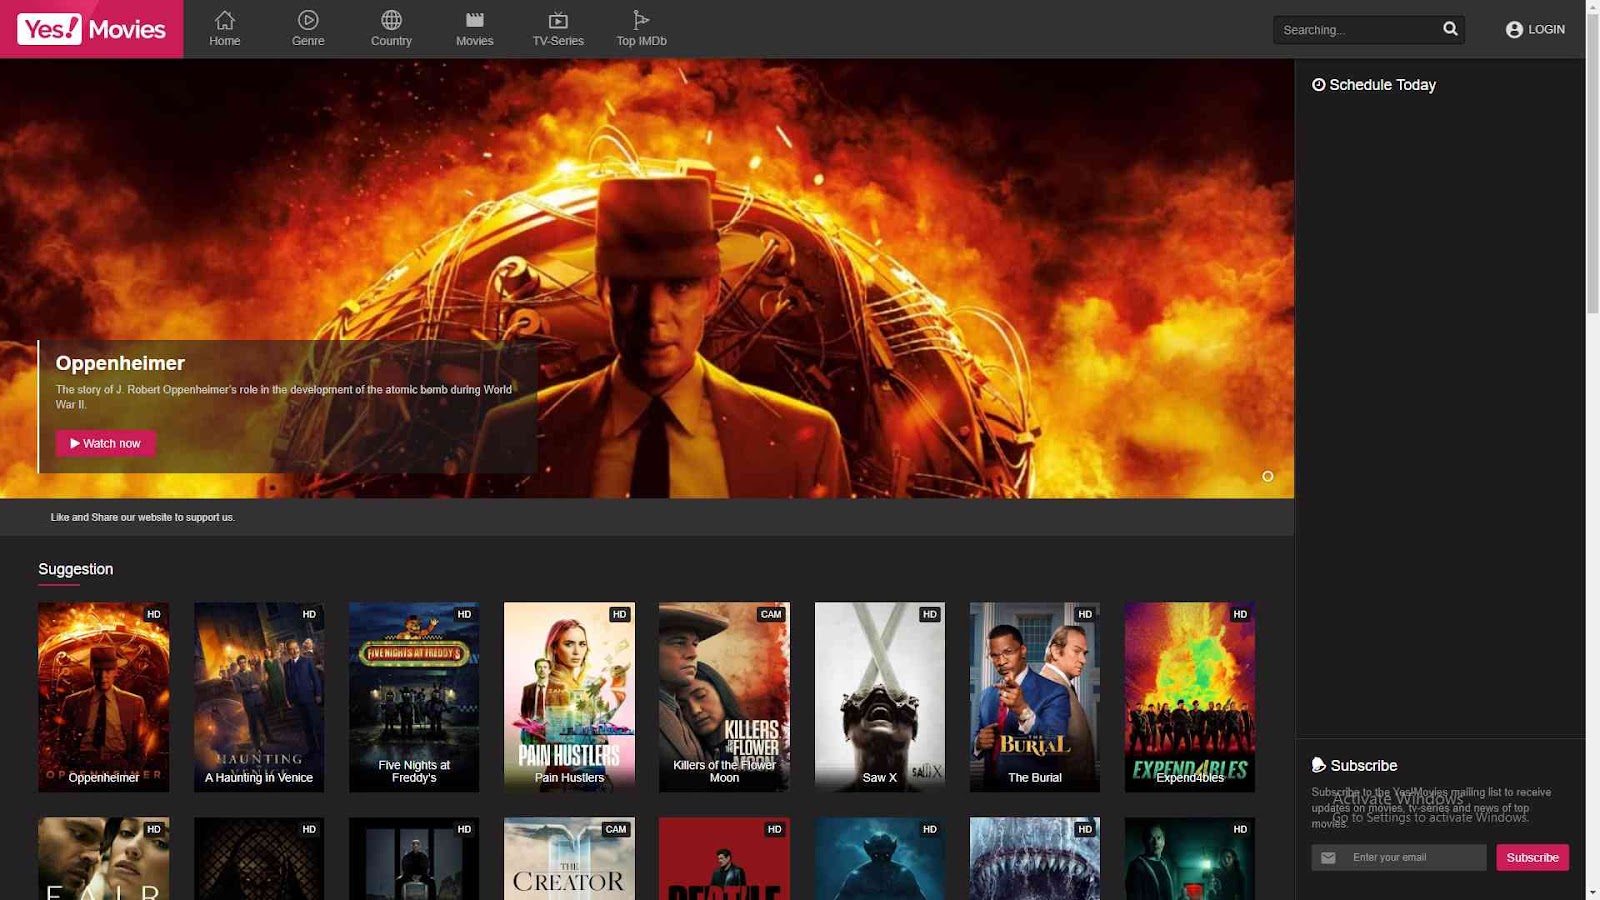
Task: Open The Burial movie poster
Action: (1035, 697)
